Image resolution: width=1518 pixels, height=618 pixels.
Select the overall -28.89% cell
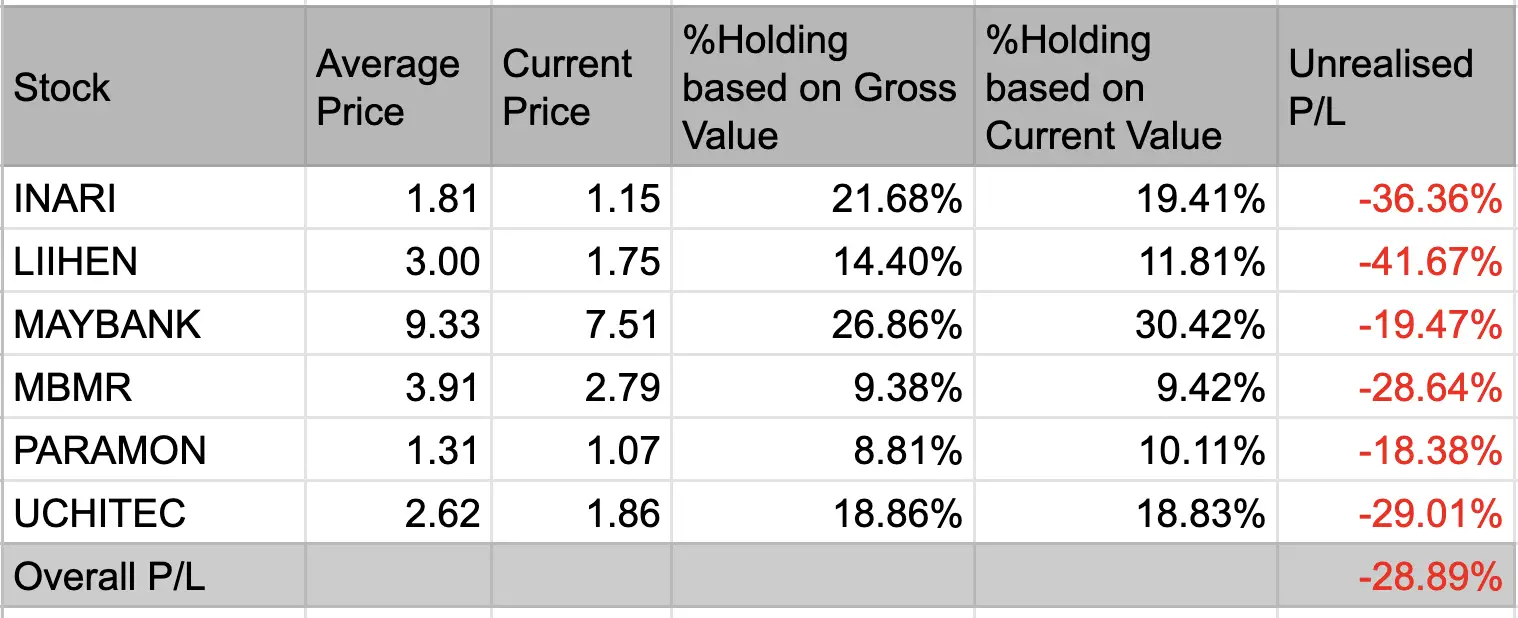tap(1398, 576)
